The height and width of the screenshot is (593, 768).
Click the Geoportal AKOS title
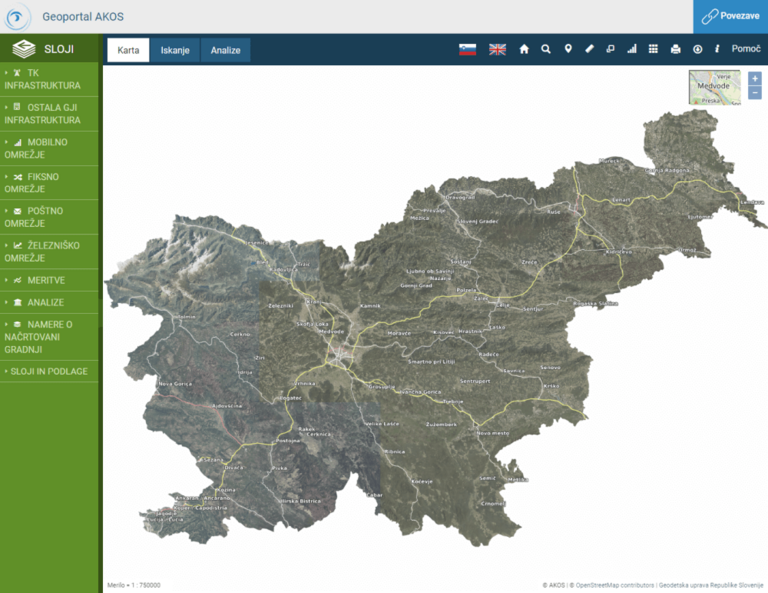tap(83, 17)
